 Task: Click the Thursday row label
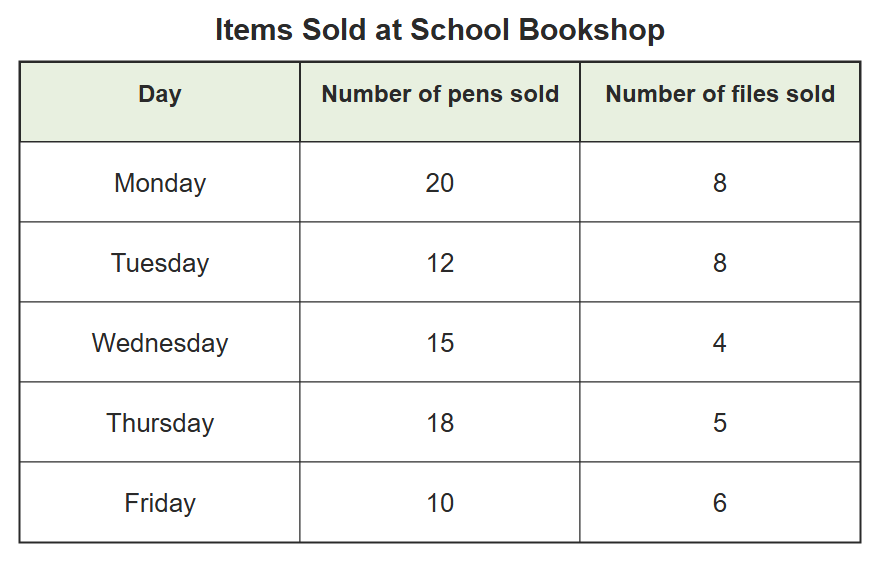pyautogui.click(x=160, y=423)
